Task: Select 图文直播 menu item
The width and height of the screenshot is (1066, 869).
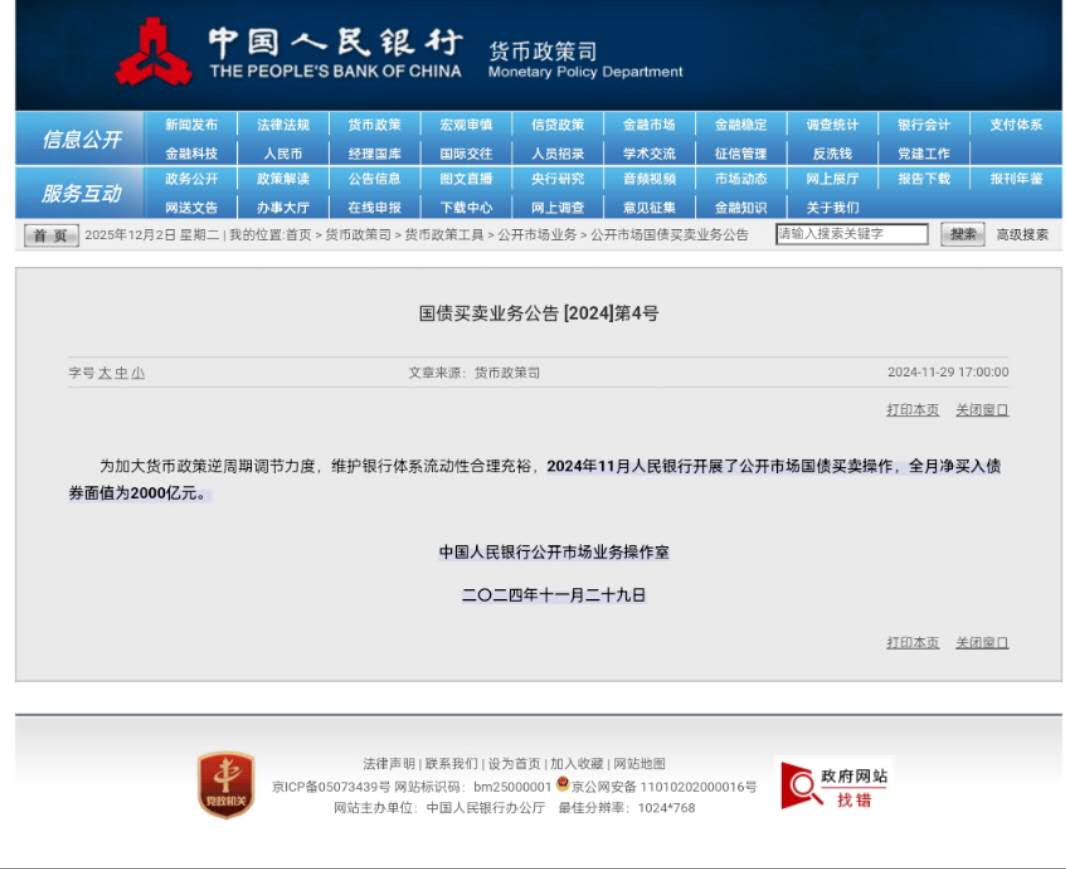Action: tap(466, 178)
